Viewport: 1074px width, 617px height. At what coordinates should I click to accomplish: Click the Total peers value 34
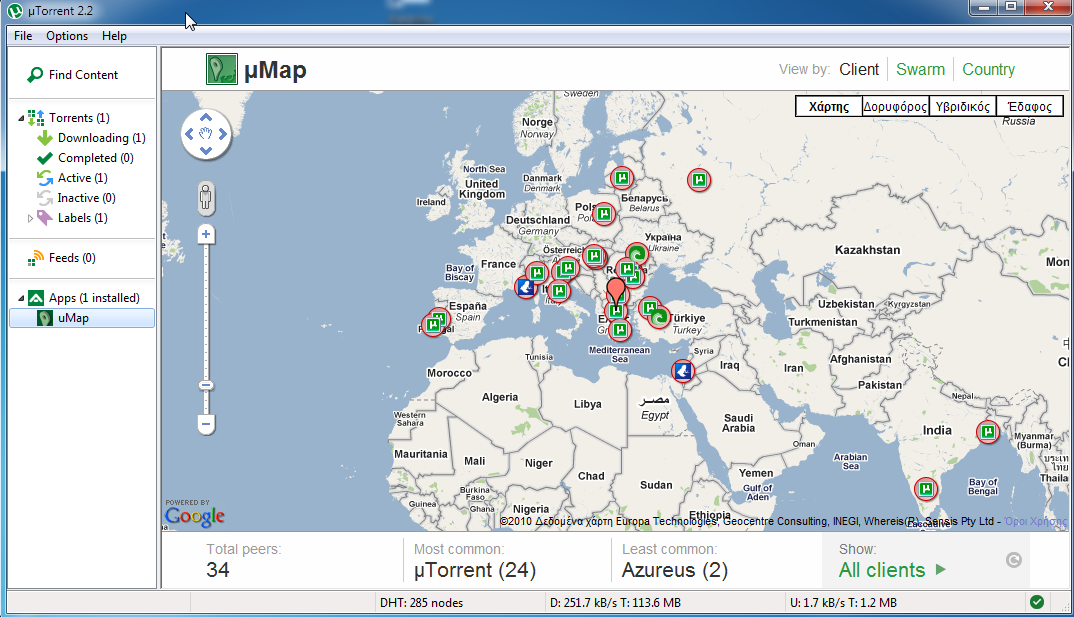pyautogui.click(x=218, y=570)
